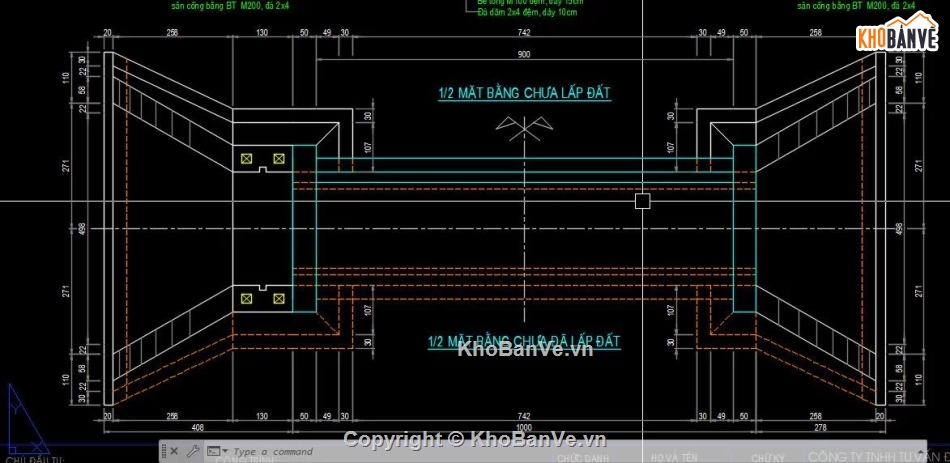This screenshot has height=463, width=950.
Task: Select the 'CHỮ KÝ' title block label
Action: pyautogui.click(x=768, y=458)
